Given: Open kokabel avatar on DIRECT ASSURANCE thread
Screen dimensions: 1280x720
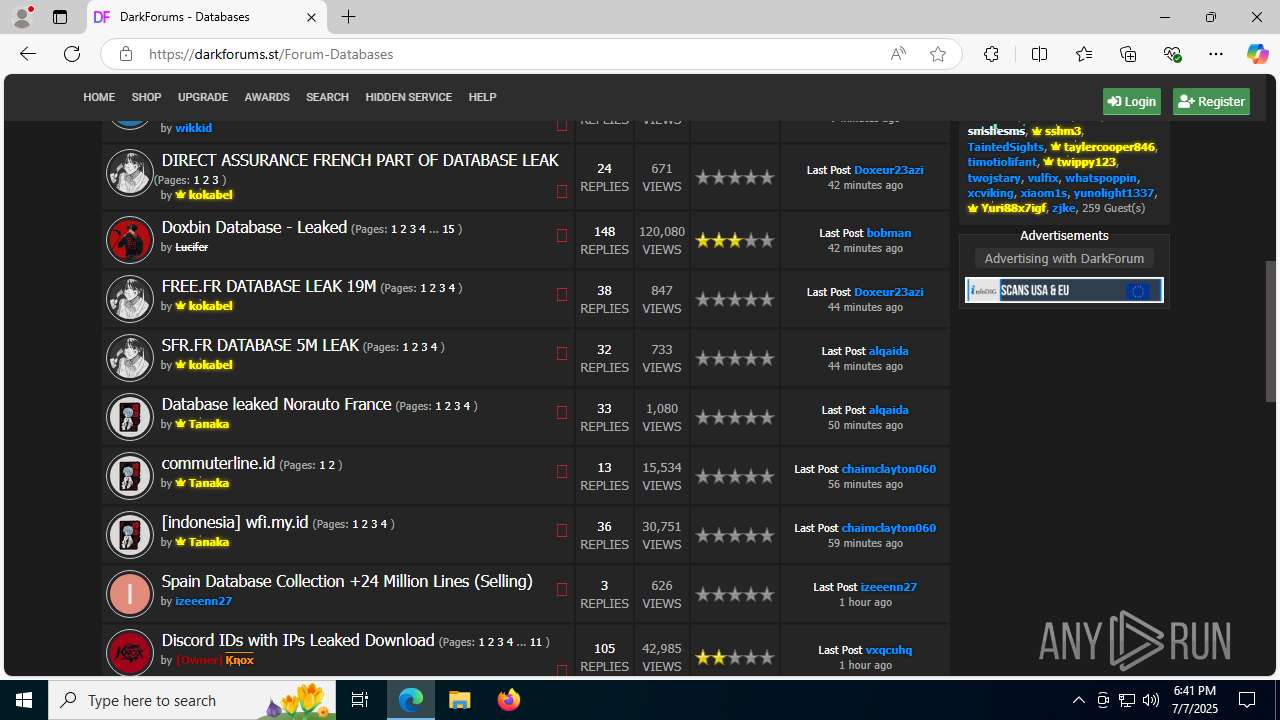Looking at the screenshot, I should click(x=130, y=174).
